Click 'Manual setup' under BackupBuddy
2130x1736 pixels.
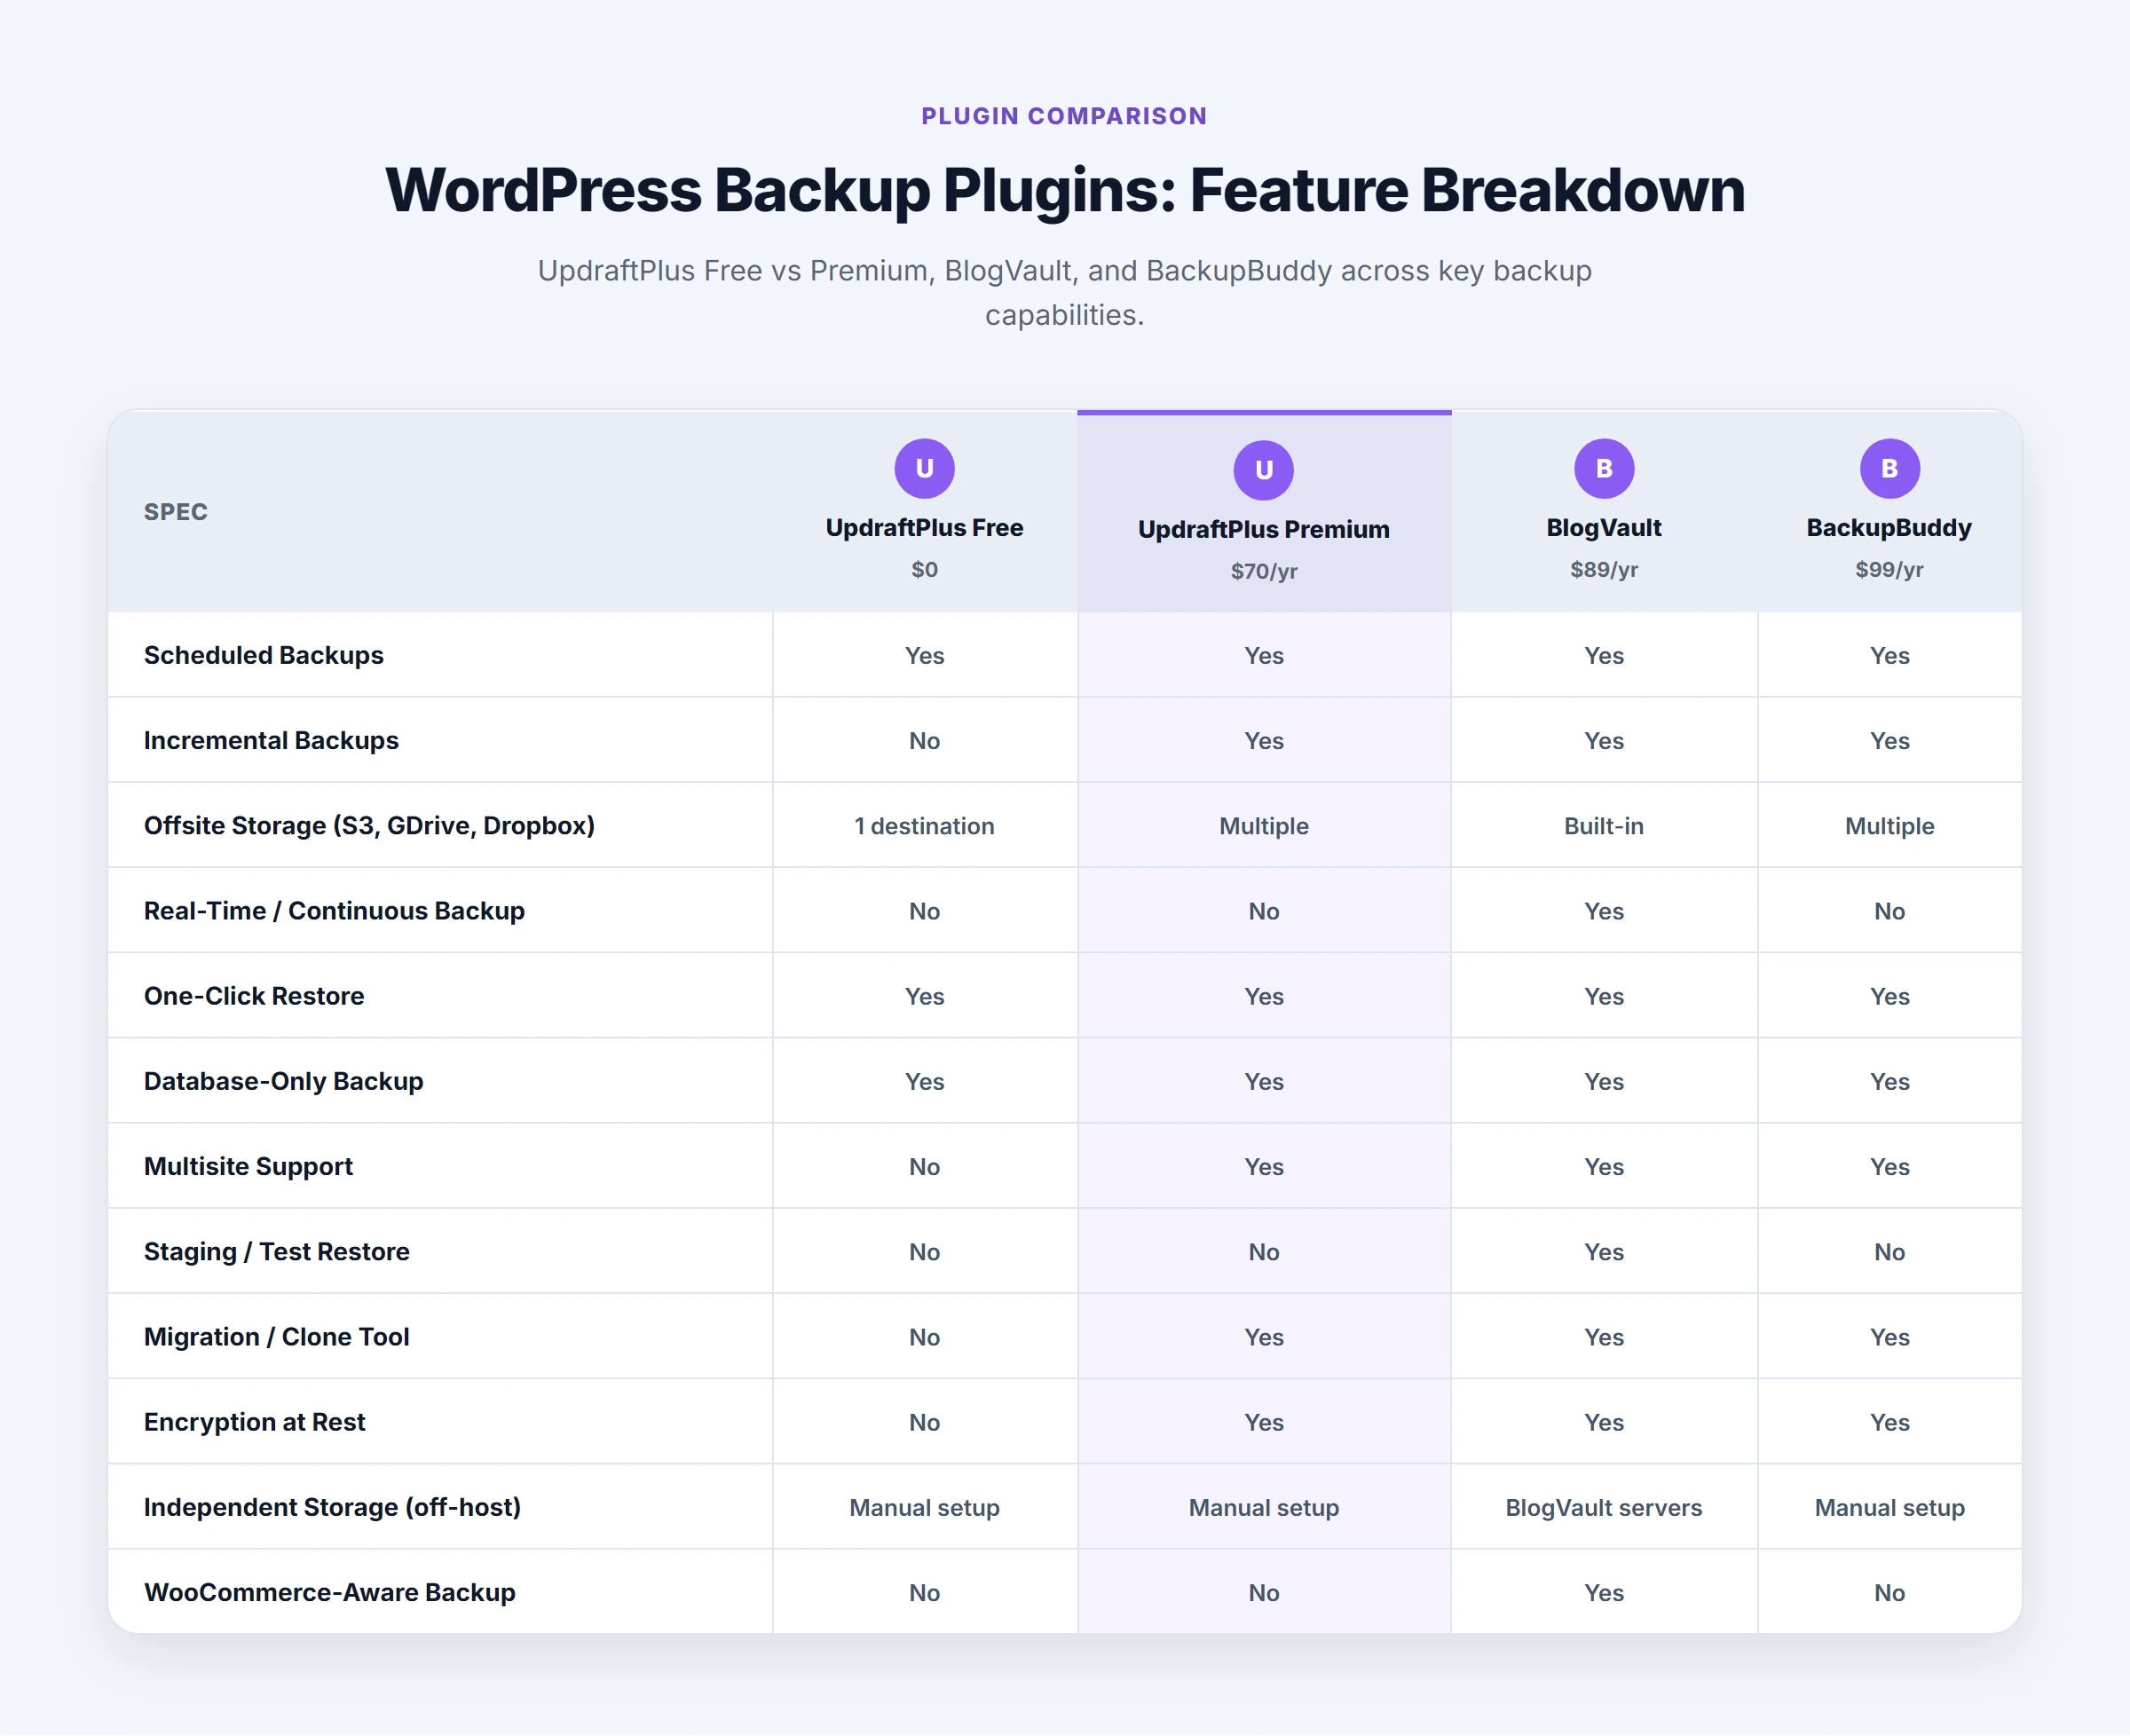point(1889,1508)
